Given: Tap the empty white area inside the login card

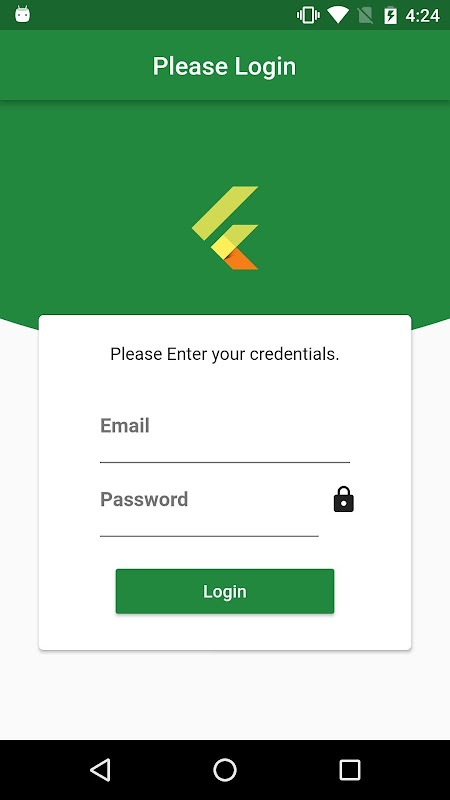Looking at the screenshot, I should (x=225, y=632).
